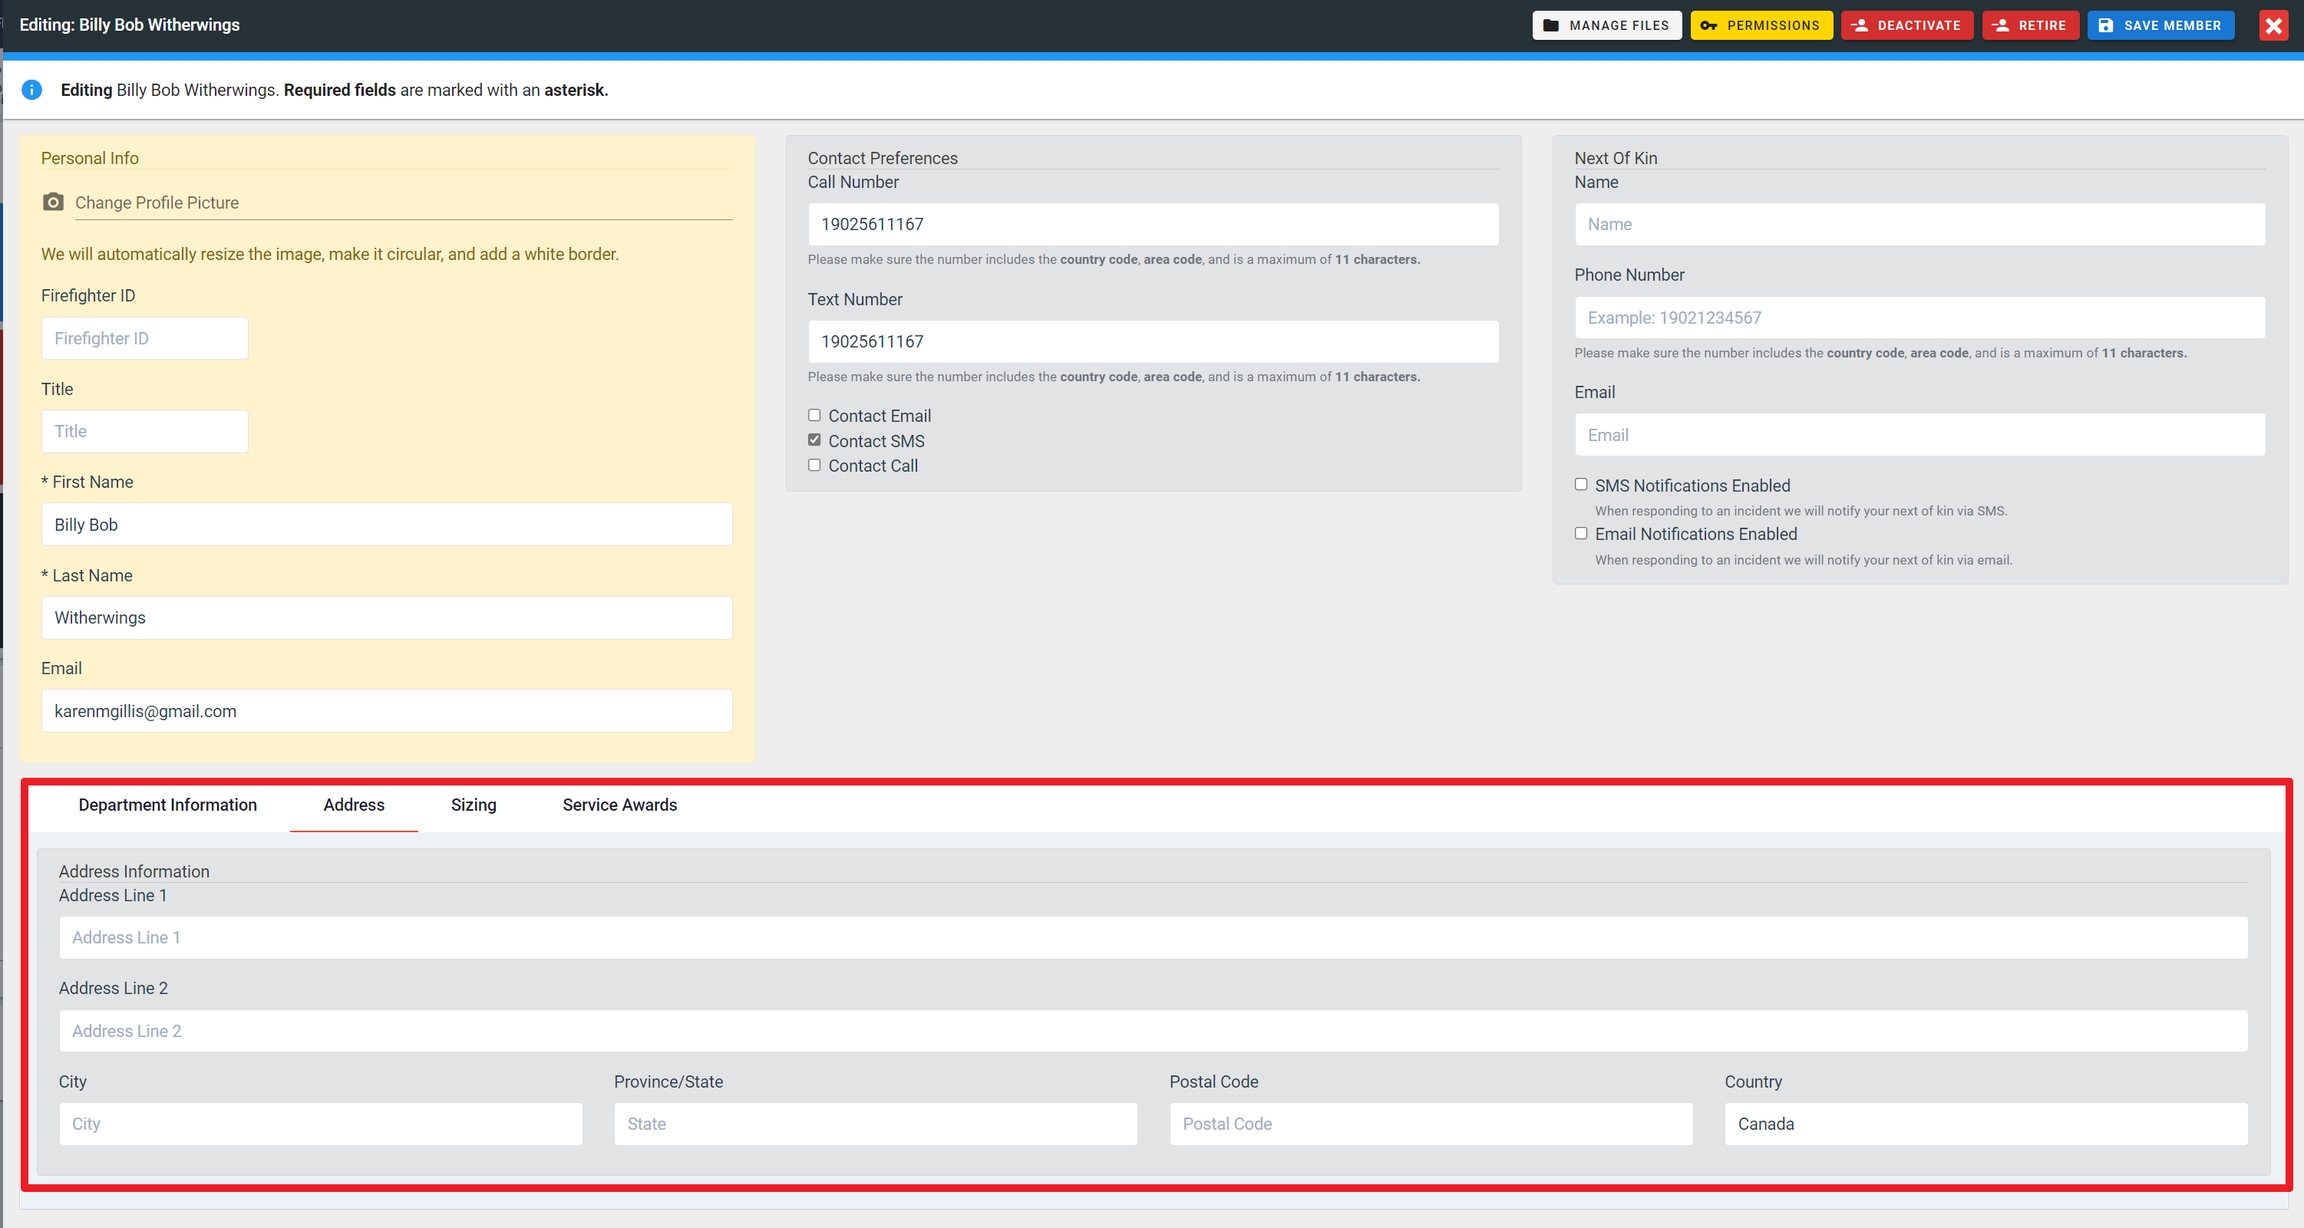Enable Email Notifications for next of kin
Screen dimensions: 2304x1228
pos(1581,533)
